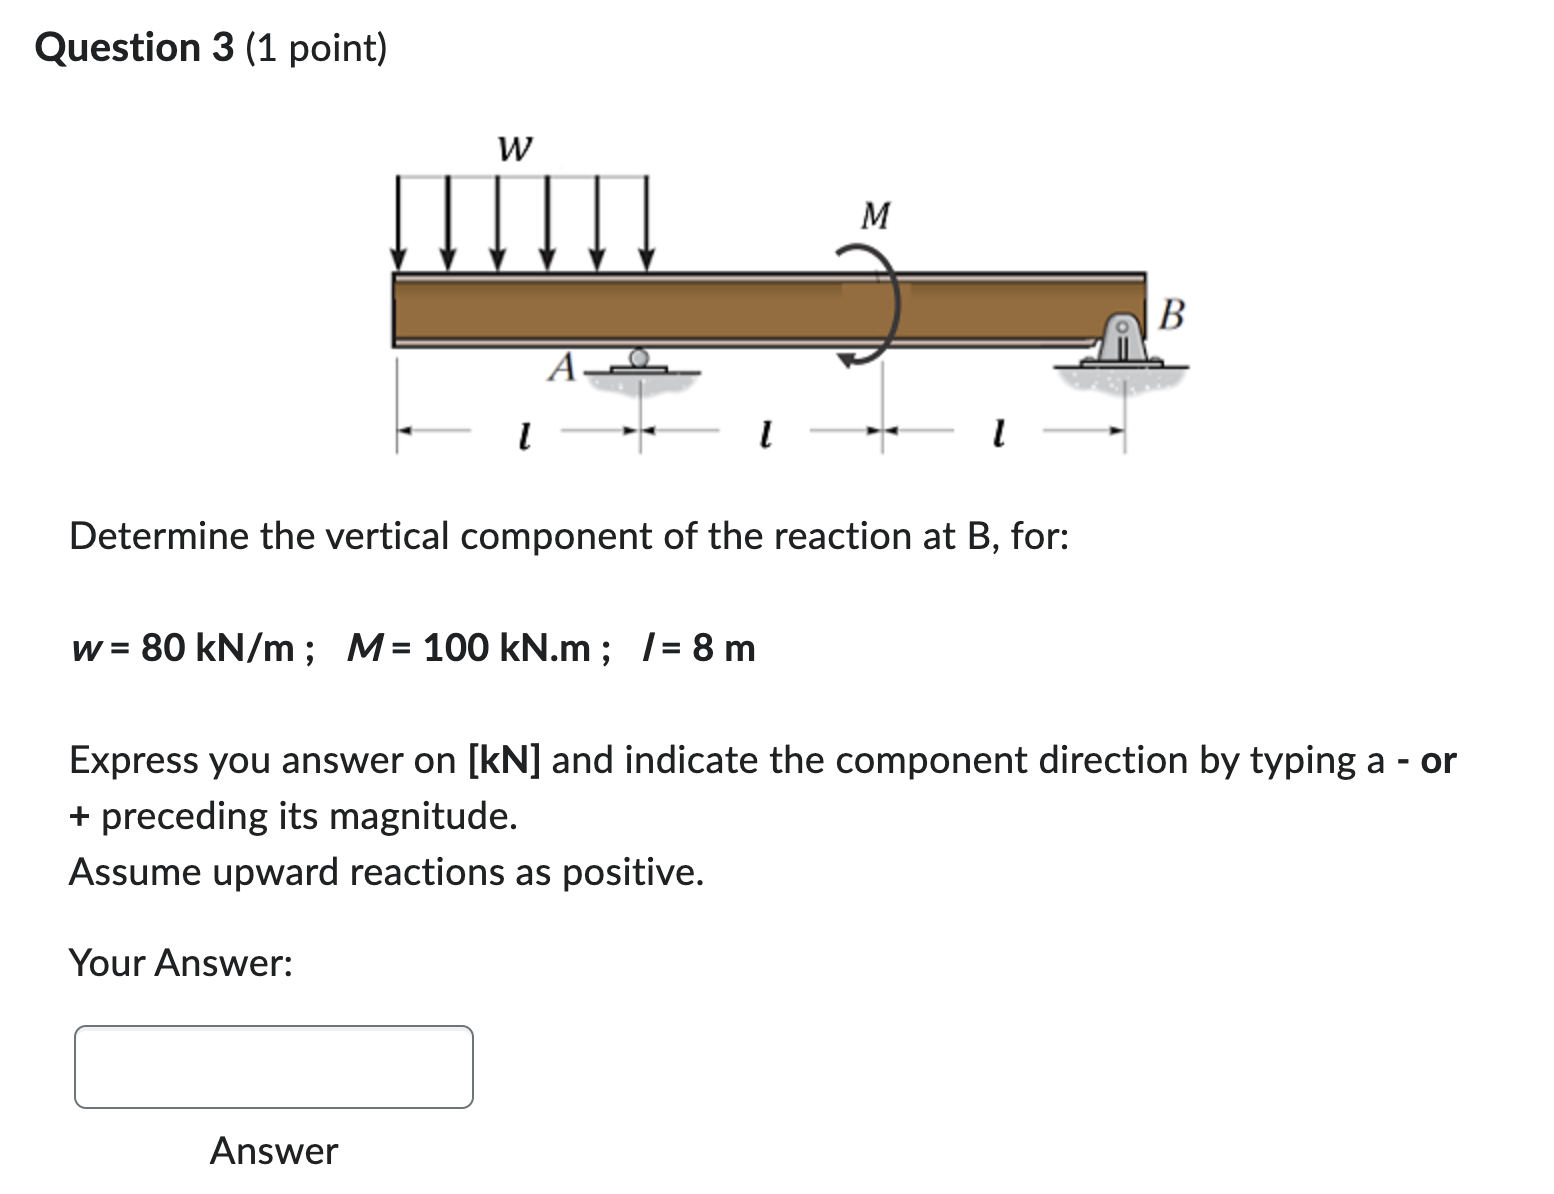The height and width of the screenshot is (1194, 1554).
Task: Click the distributed load arrows under w
Action: click(x=520, y=220)
